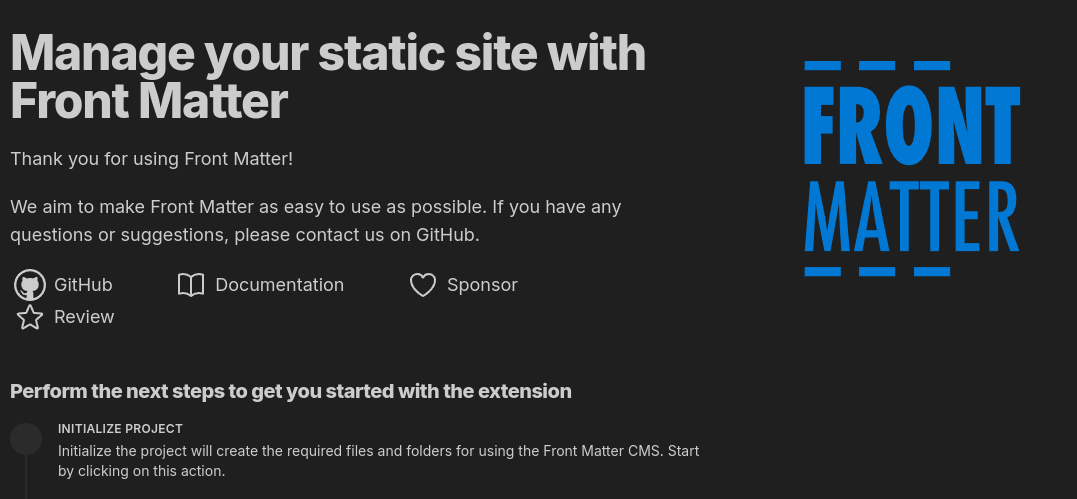Open the GitHub octocat icon
This screenshot has width=1077, height=499.
[30, 285]
